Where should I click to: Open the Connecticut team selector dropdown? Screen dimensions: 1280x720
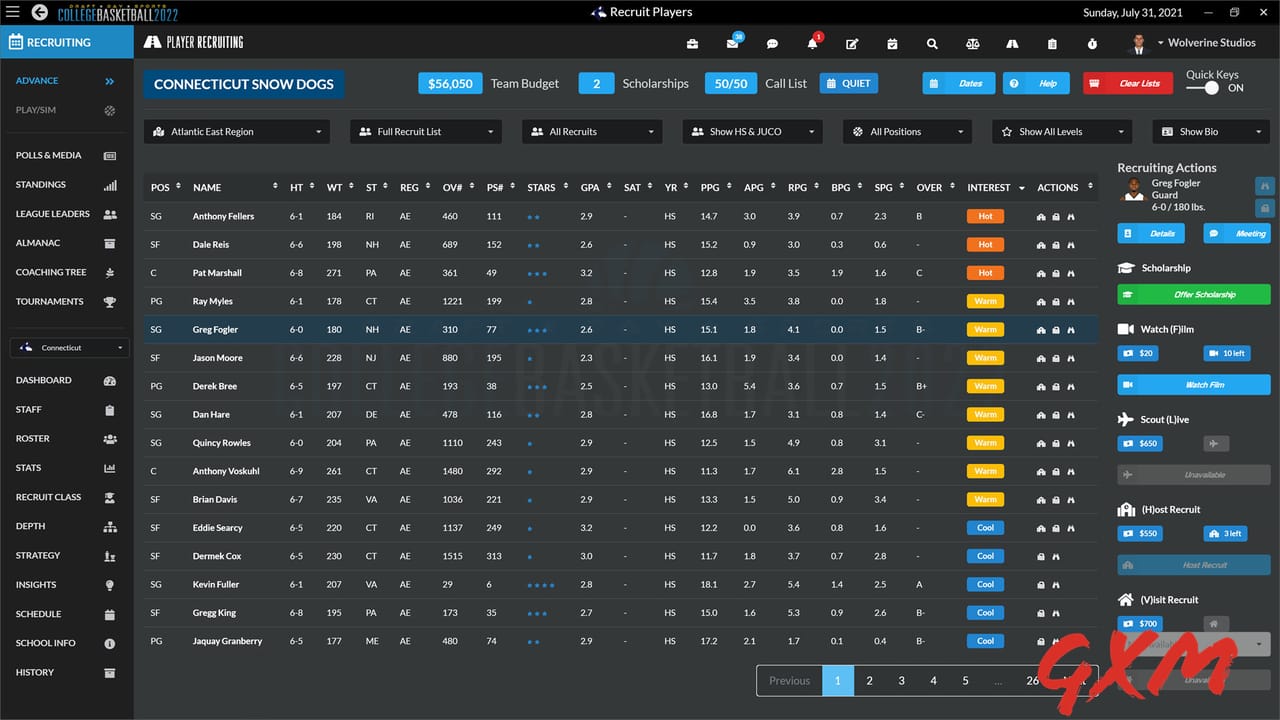pyautogui.click(x=68, y=347)
